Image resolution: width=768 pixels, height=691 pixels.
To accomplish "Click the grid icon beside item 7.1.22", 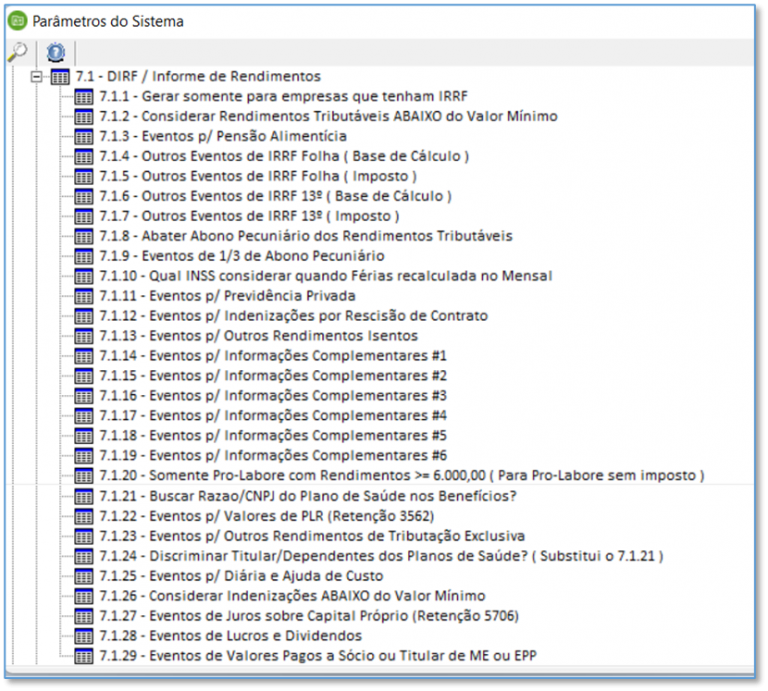I will [x=85, y=516].
